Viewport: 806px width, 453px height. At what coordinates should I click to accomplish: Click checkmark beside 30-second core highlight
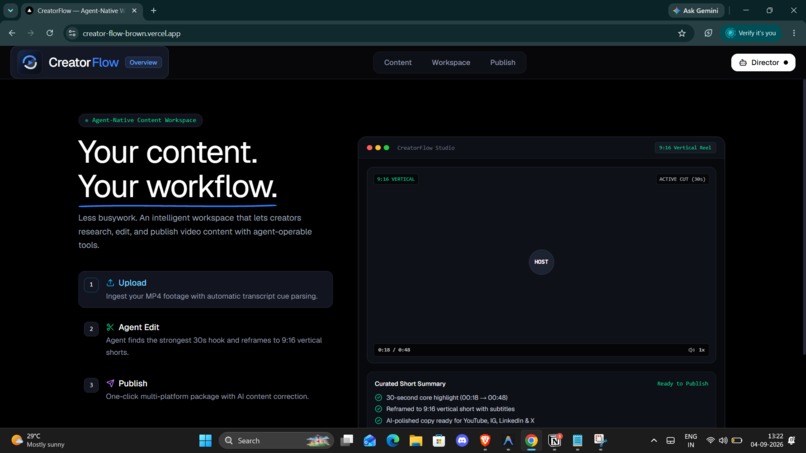[x=378, y=397]
